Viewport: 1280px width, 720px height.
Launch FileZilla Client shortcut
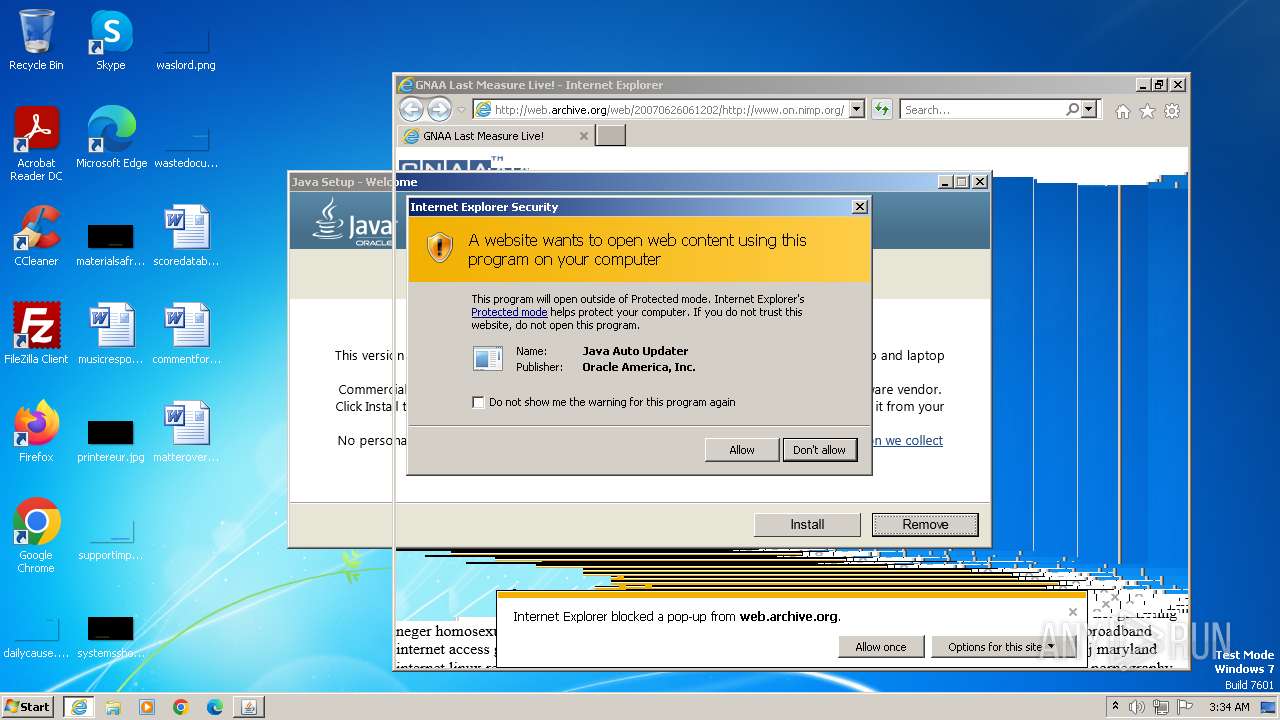pyautogui.click(x=36, y=334)
